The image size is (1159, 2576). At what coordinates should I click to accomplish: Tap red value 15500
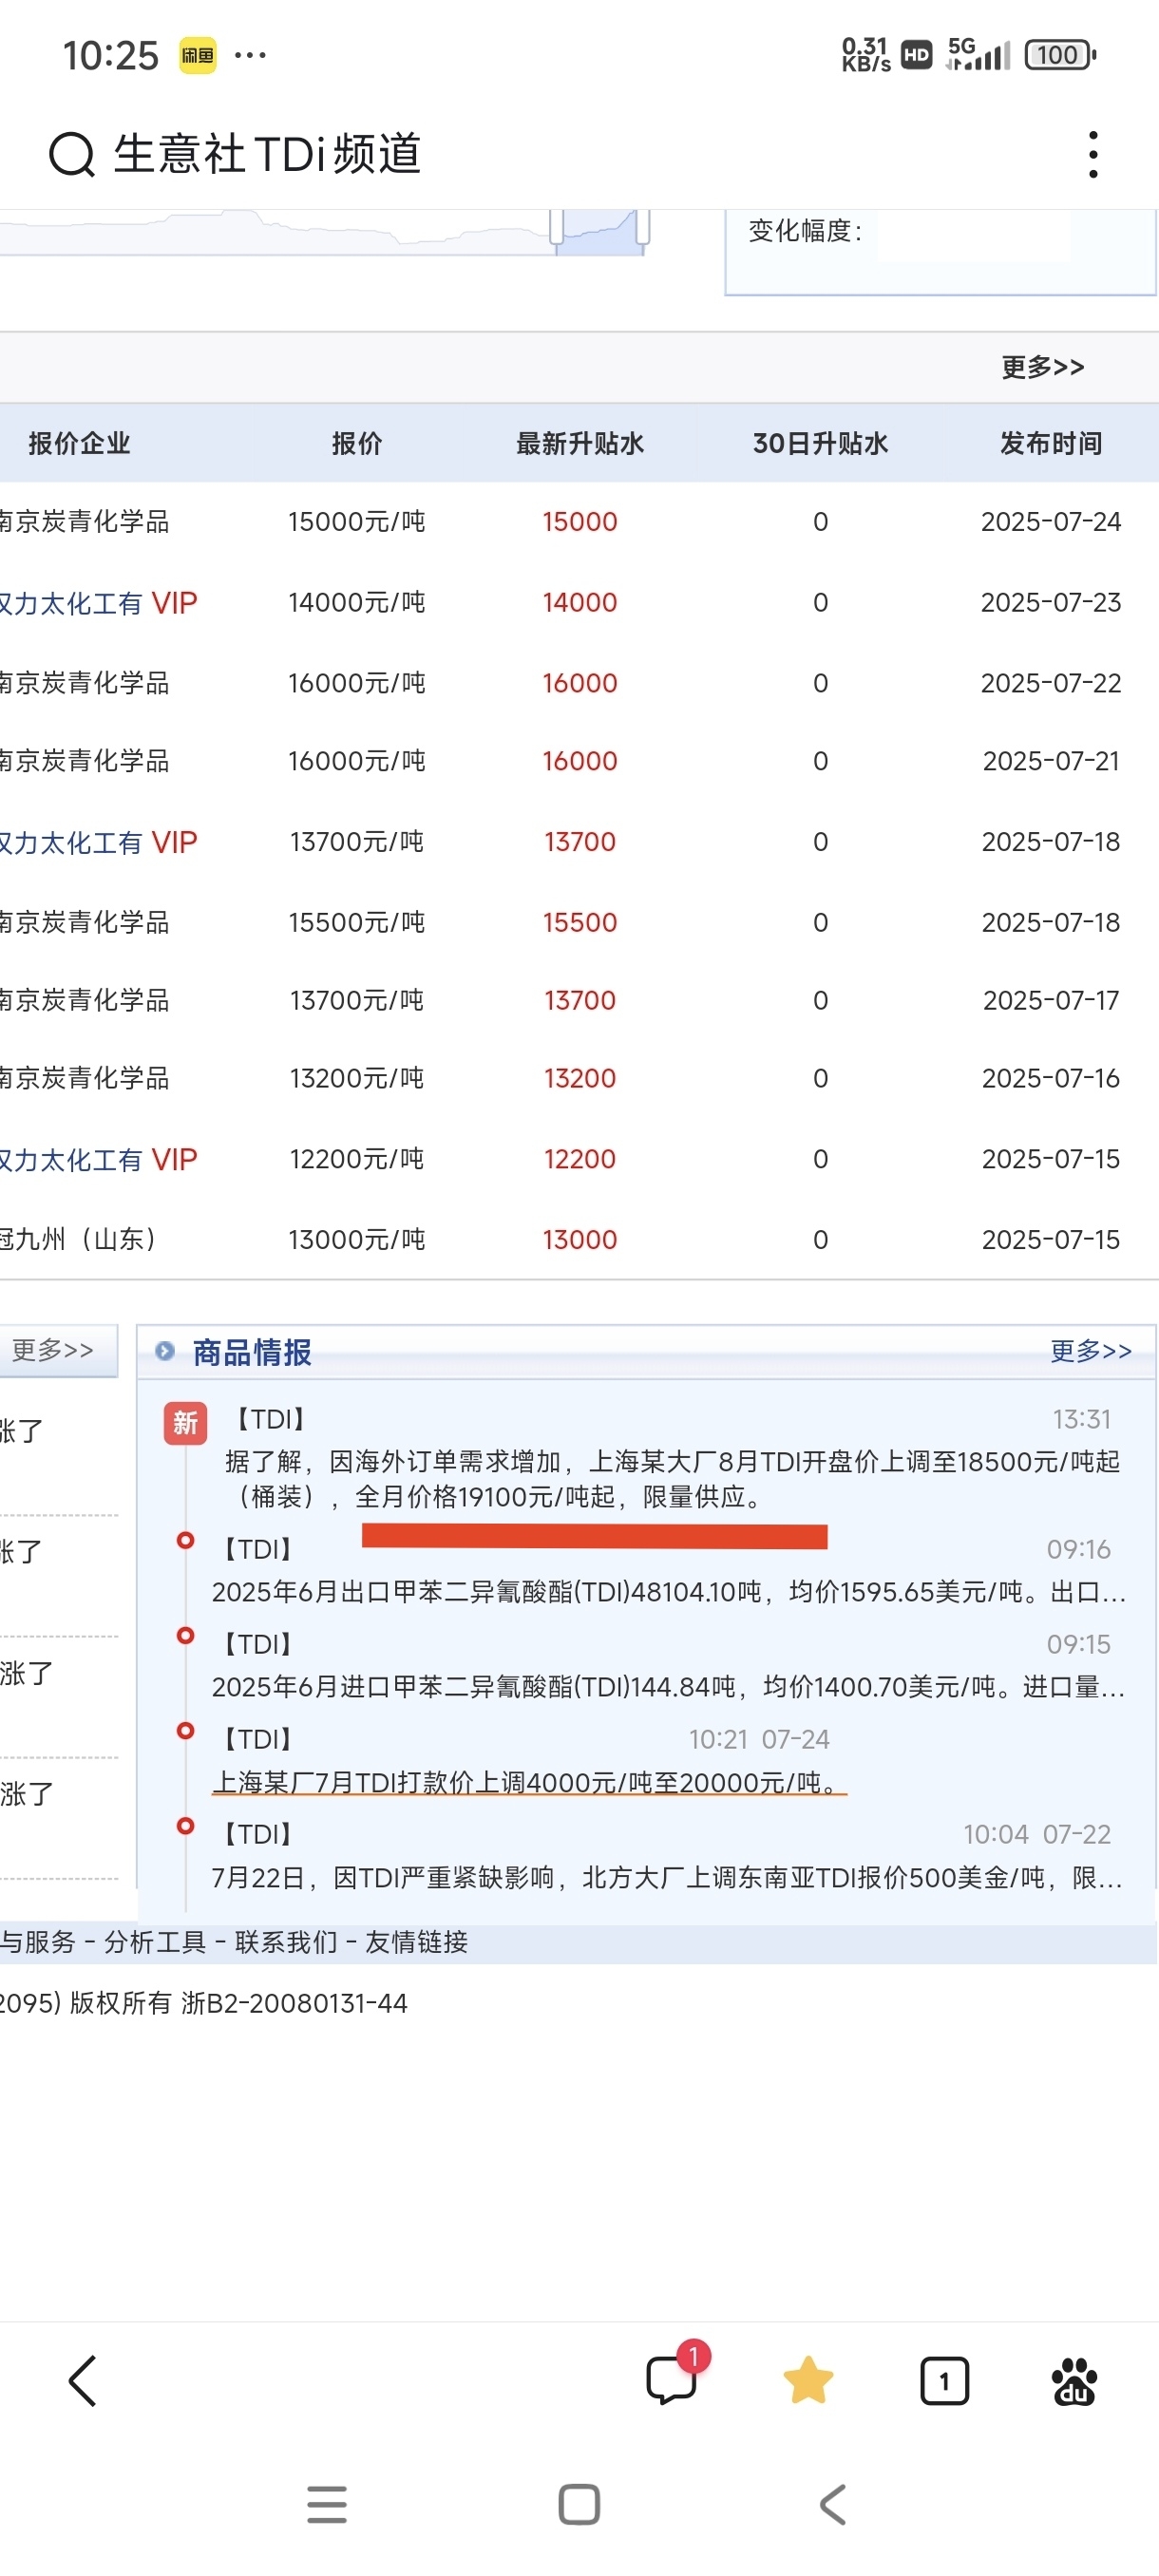point(580,922)
